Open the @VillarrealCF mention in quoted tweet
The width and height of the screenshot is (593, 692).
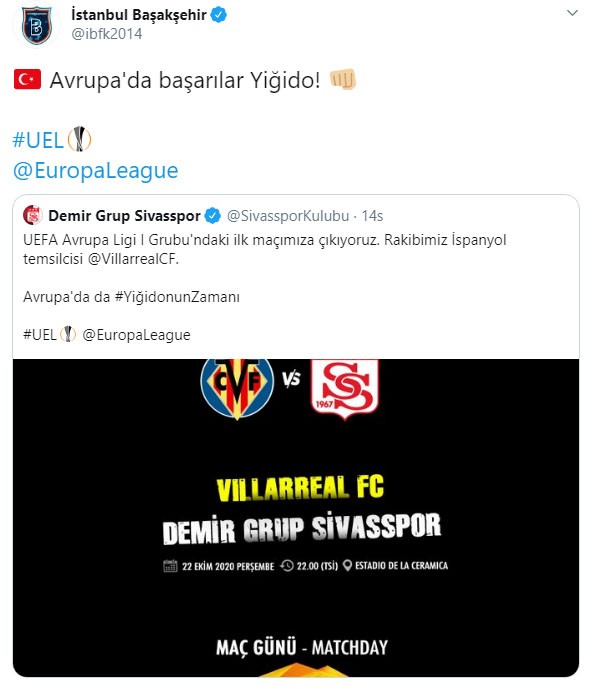click(133, 259)
